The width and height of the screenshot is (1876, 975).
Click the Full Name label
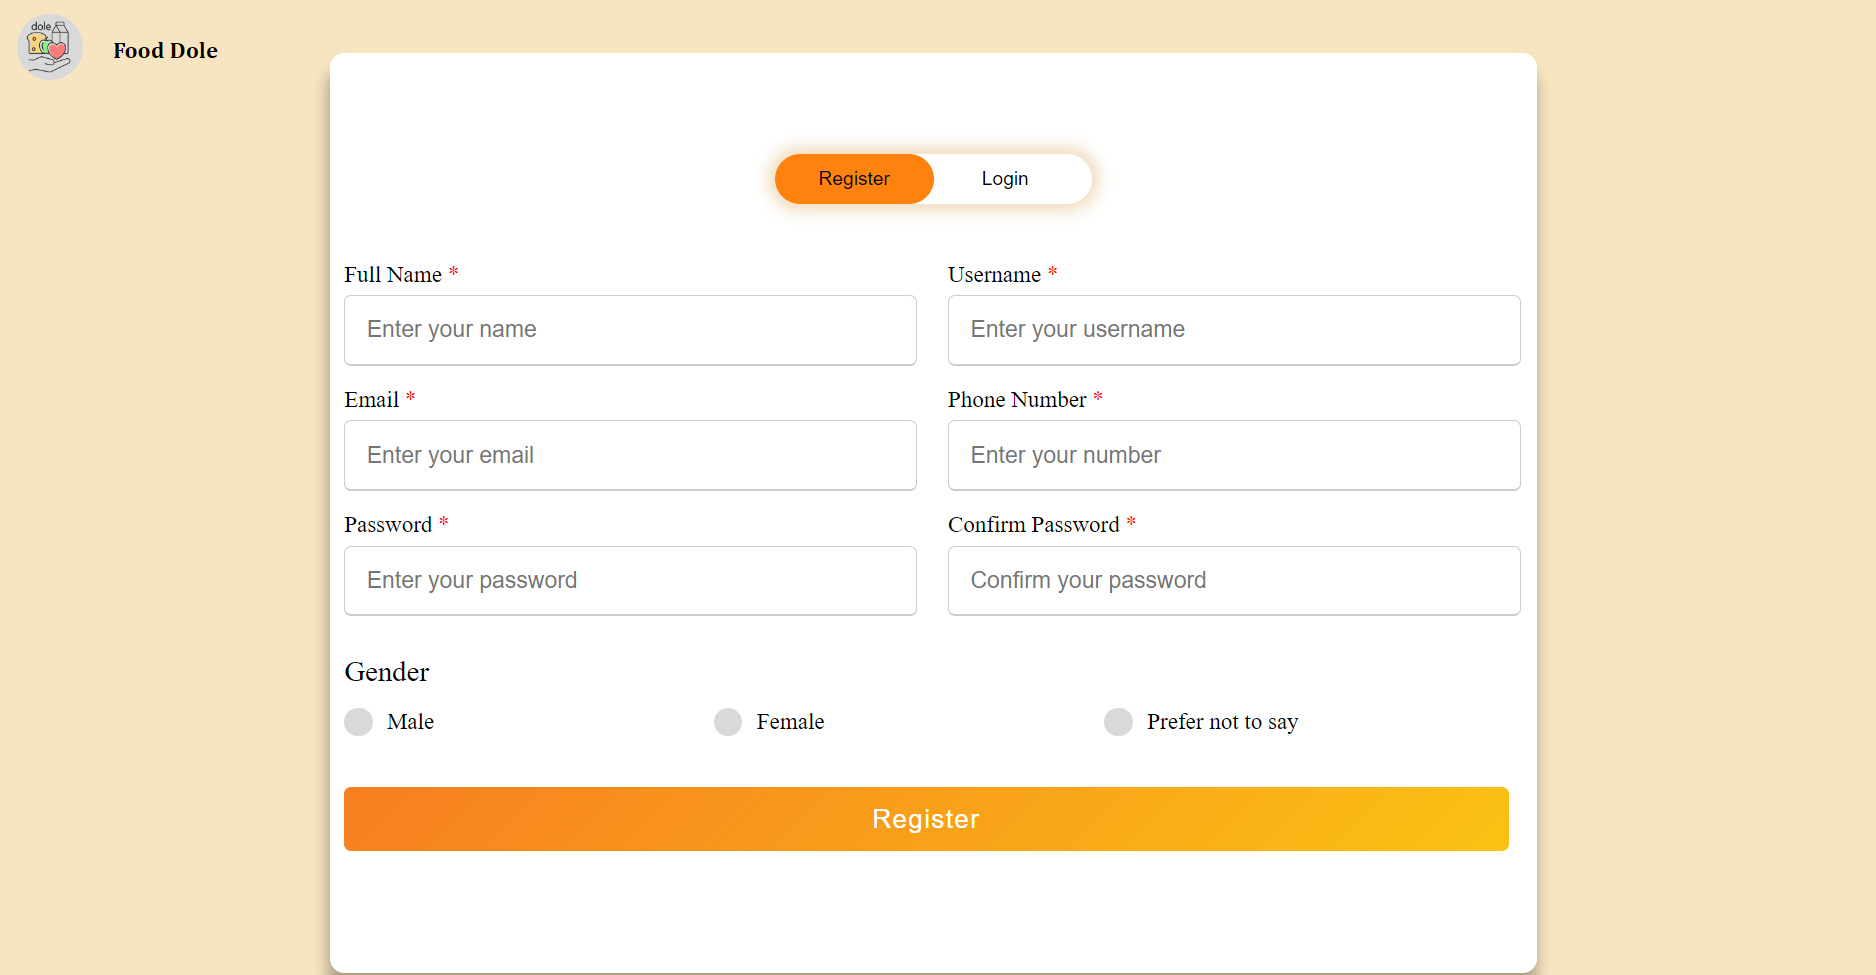pos(393,275)
